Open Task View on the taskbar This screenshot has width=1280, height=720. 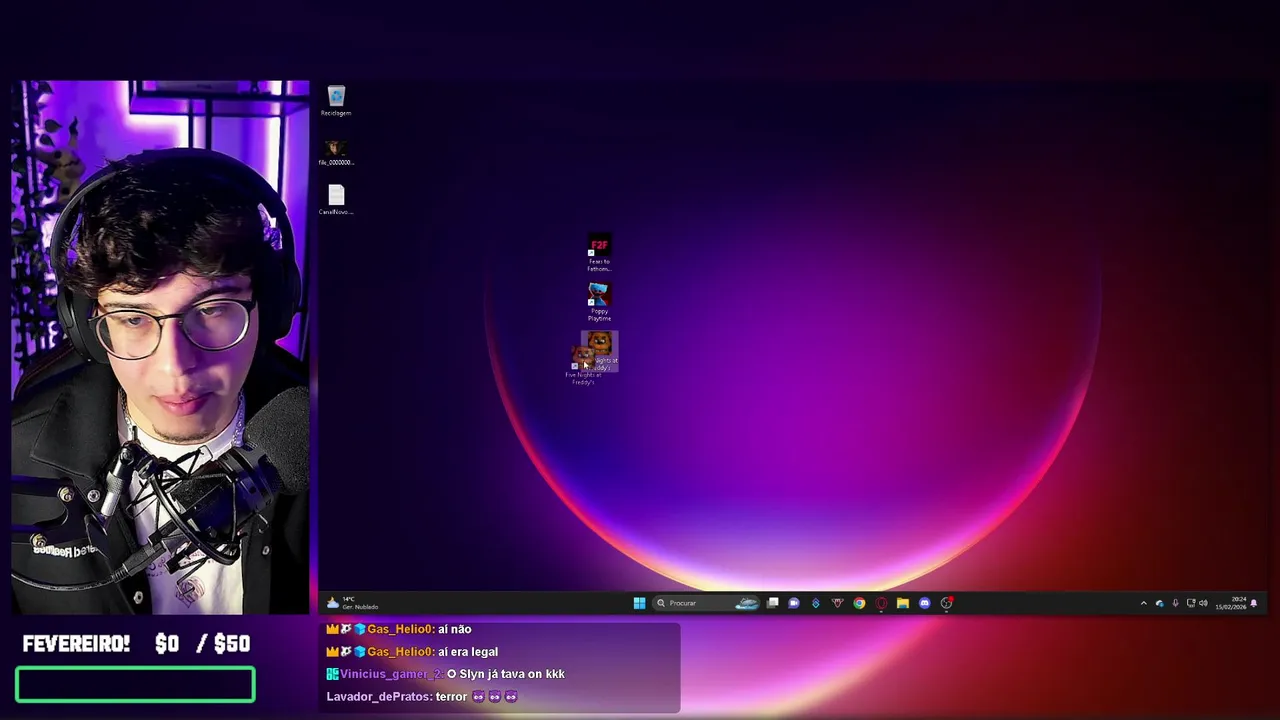773,603
